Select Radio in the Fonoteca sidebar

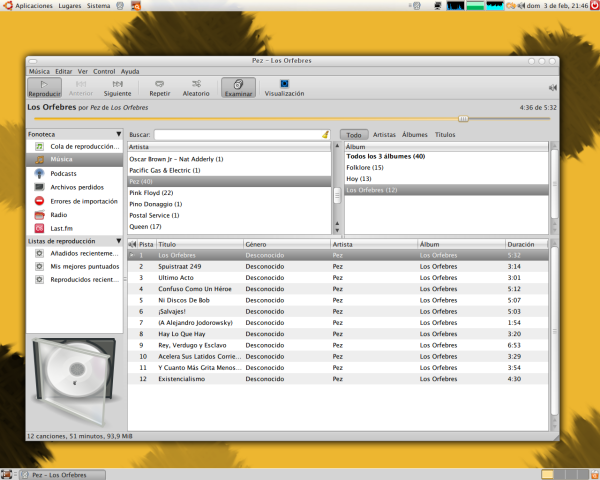click(x=58, y=215)
